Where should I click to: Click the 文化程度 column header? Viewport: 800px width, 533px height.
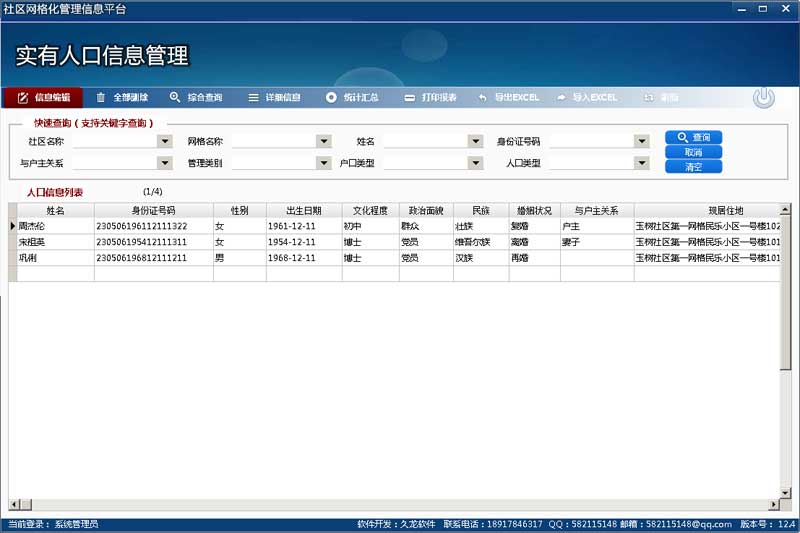click(370, 211)
